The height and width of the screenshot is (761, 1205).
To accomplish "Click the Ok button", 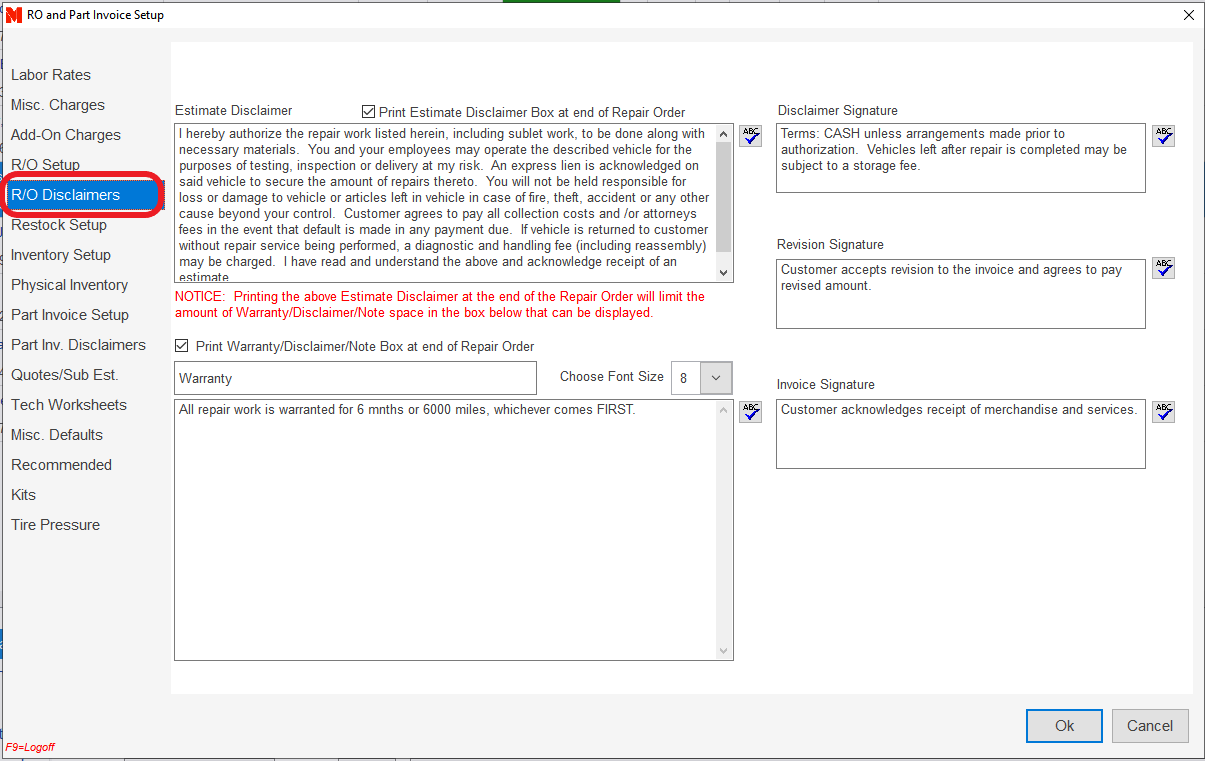I will coord(1064,726).
